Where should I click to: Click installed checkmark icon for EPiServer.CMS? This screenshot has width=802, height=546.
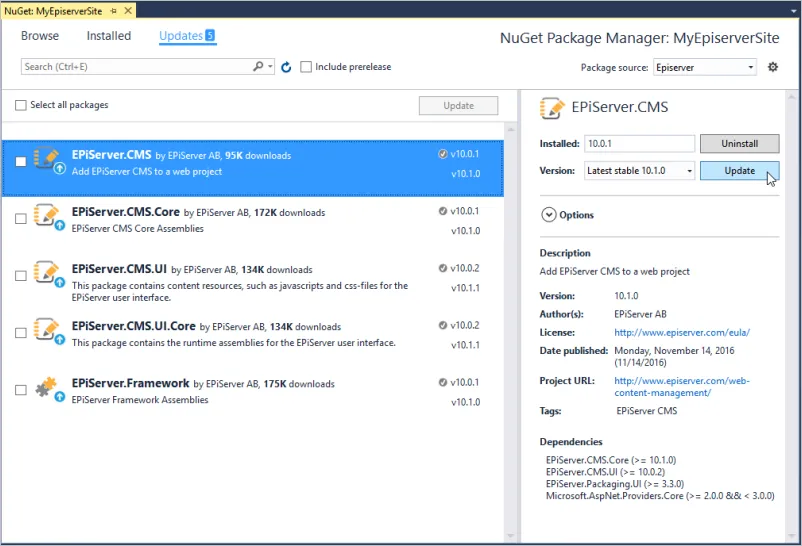click(x=443, y=154)
